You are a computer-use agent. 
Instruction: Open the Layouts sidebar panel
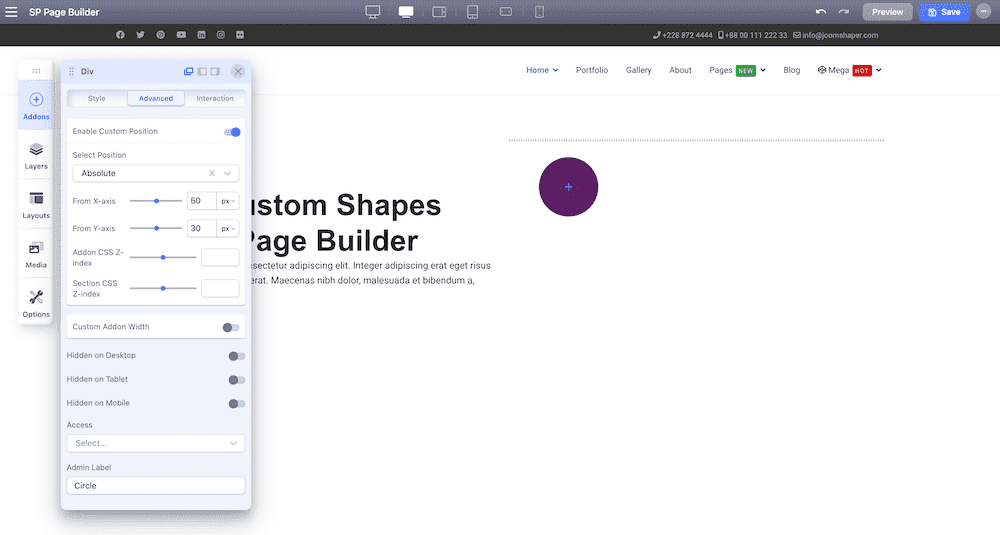[36, 205]
